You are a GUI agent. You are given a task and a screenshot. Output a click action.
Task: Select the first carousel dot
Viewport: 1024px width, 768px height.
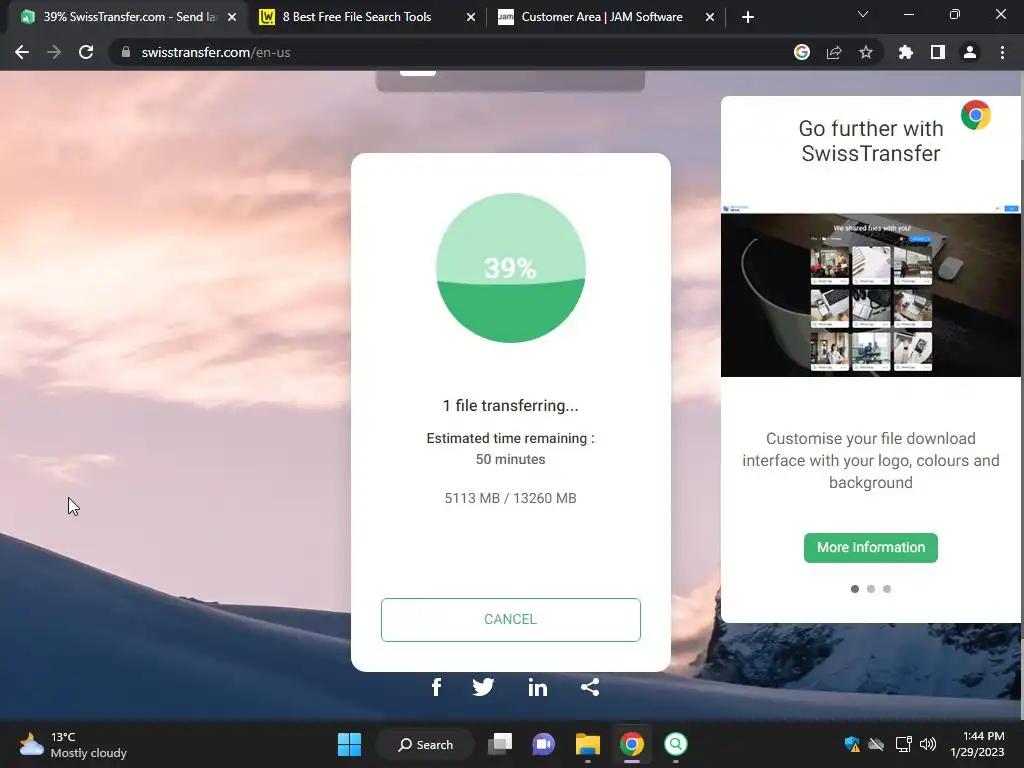pos(855,588)
